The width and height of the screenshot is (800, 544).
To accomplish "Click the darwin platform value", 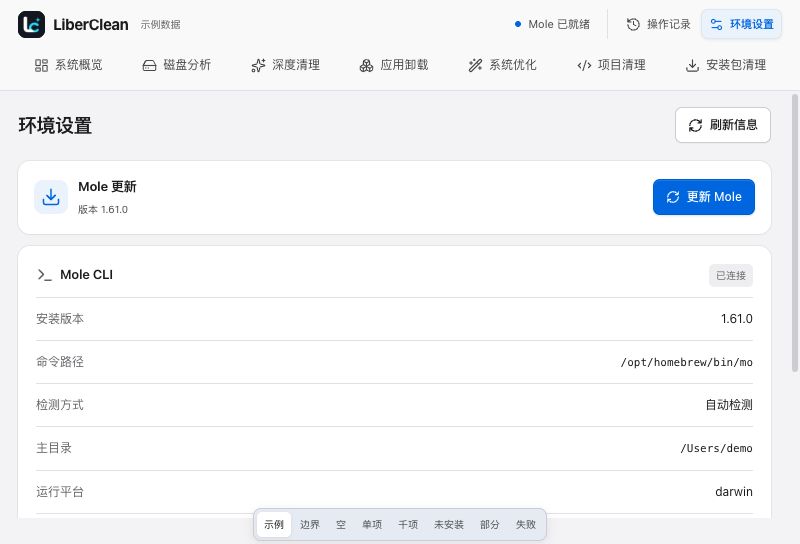I will coord(734,492).
